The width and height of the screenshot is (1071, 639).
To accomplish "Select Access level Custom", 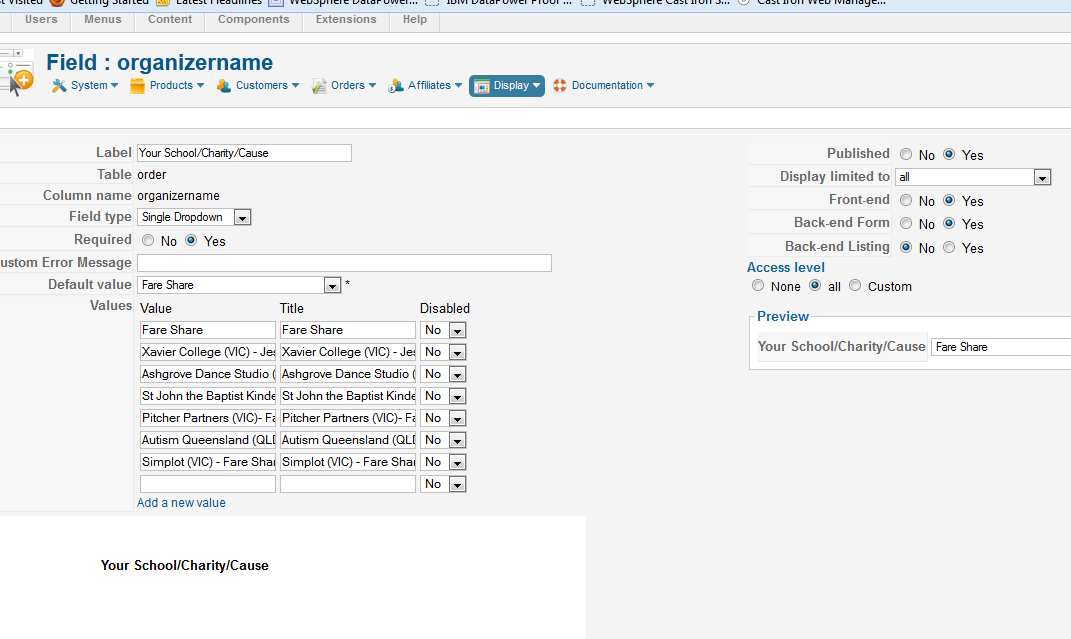I will [855, 285].
